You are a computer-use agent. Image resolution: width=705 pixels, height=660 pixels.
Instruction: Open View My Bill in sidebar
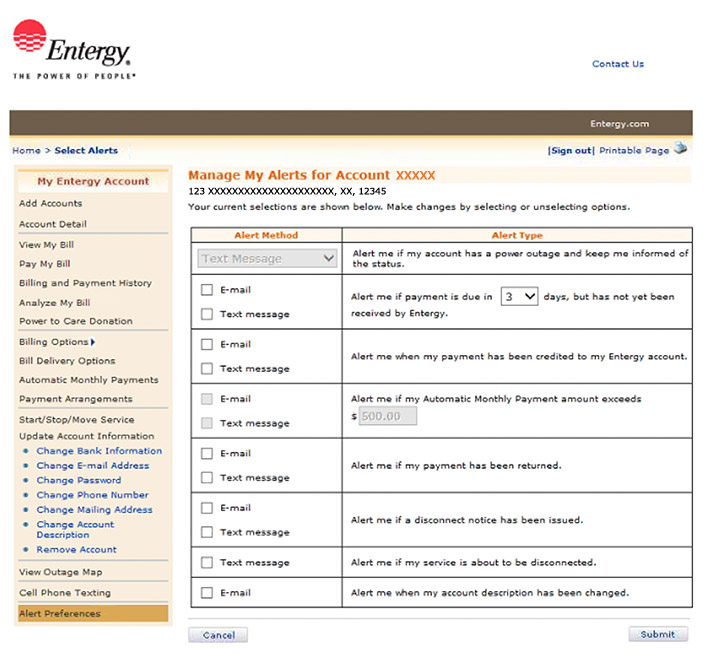pos(46,245)
